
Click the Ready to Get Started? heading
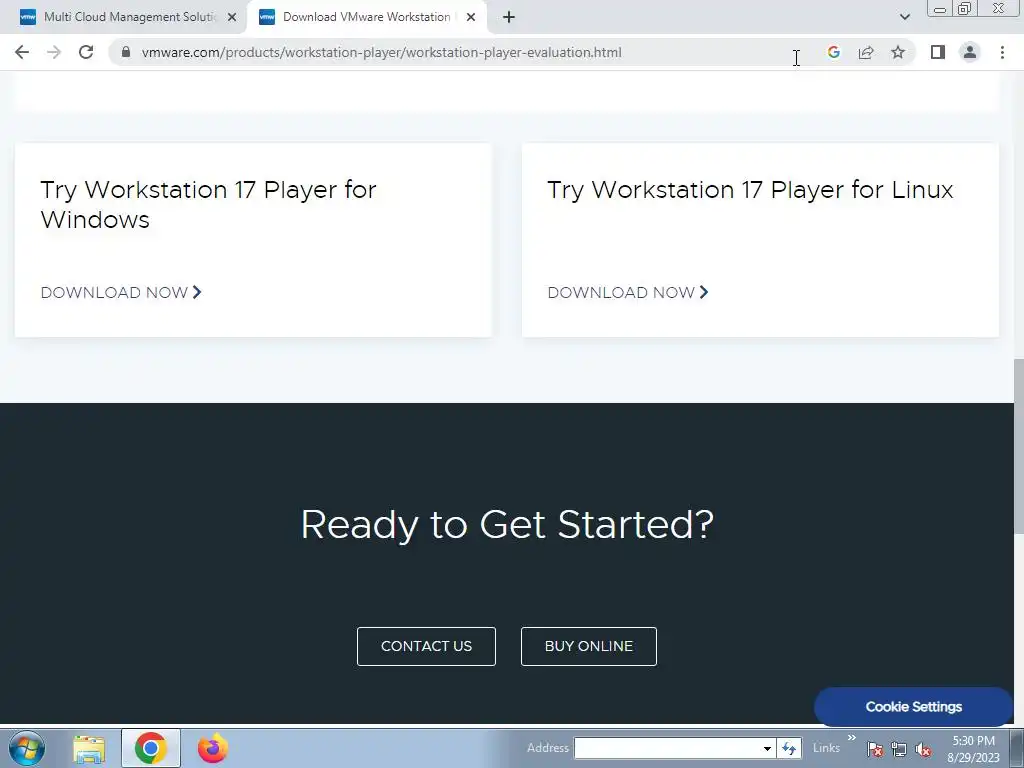click(507, 524)
